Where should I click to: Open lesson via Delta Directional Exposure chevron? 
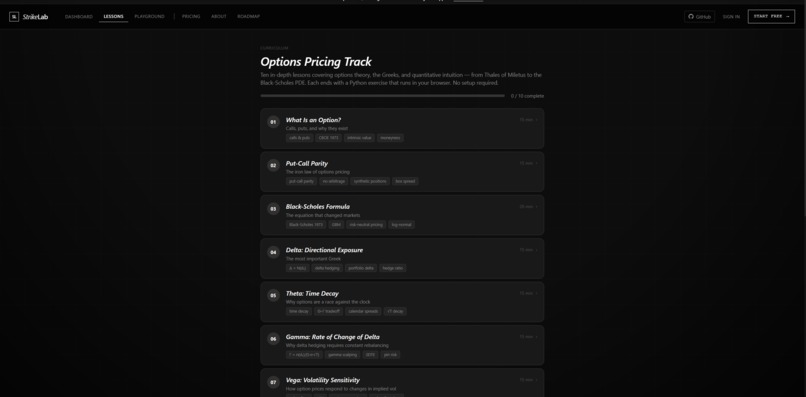(537, 250)
